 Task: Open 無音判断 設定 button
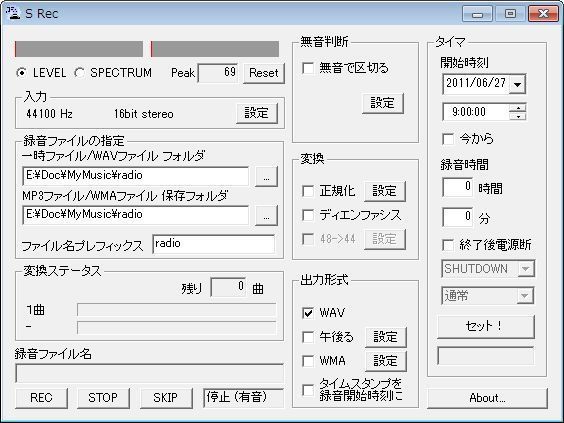click(383, 103)
